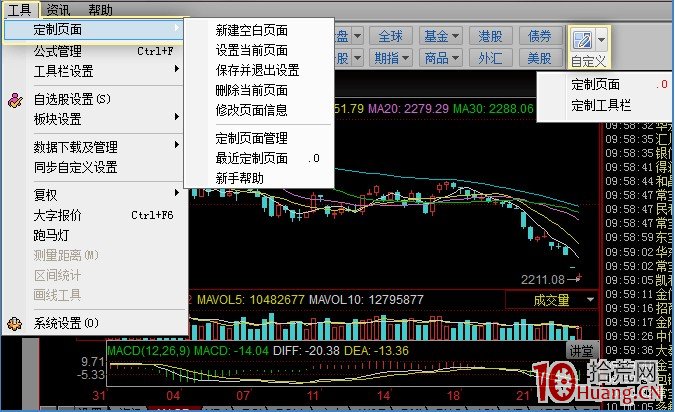Open the 工具 menu in the menu bar
675x412 pixels.
pos(20,9)
